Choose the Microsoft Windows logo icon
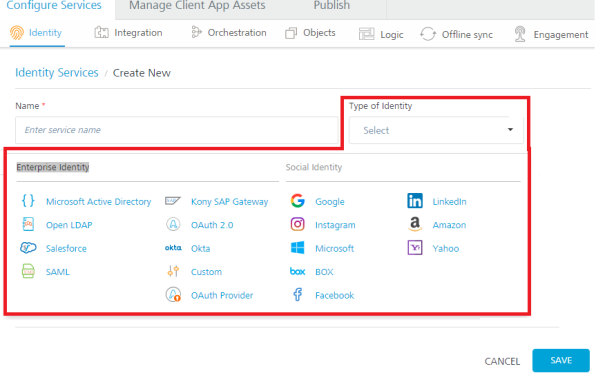This screenshot has width=596, height=384. pyautogui.click(x=298, y=248)
